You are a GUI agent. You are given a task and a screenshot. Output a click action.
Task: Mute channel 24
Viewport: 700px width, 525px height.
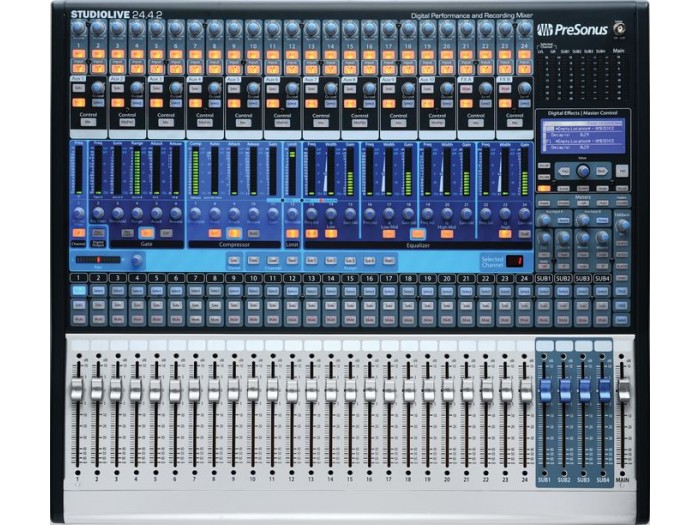tap(525, 320)
